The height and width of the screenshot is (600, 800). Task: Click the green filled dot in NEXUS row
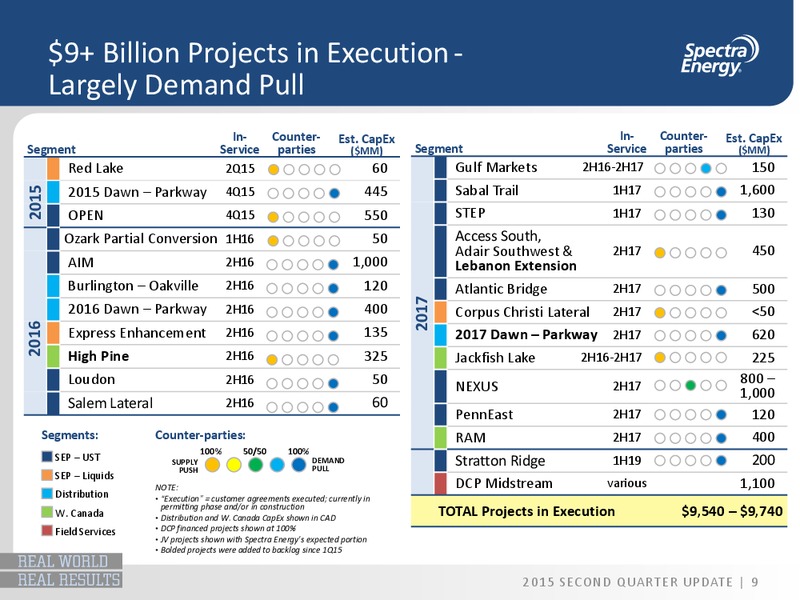(x=690, y=386)
